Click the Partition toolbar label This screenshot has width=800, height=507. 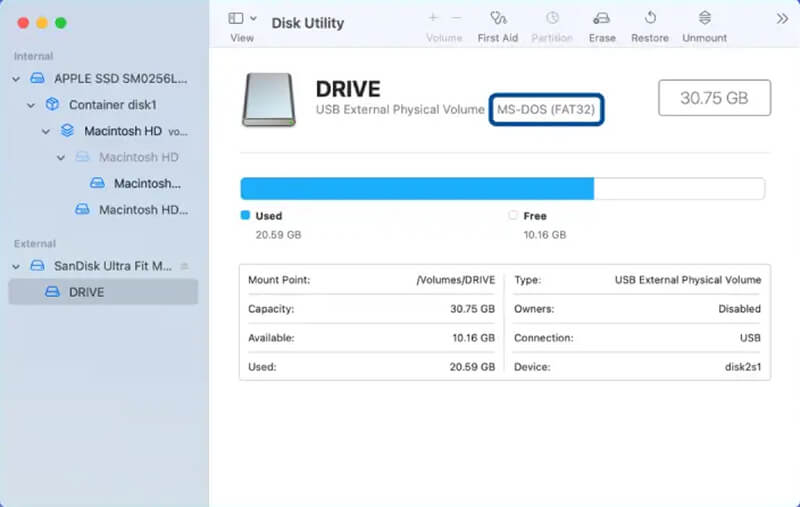point(552,38)
